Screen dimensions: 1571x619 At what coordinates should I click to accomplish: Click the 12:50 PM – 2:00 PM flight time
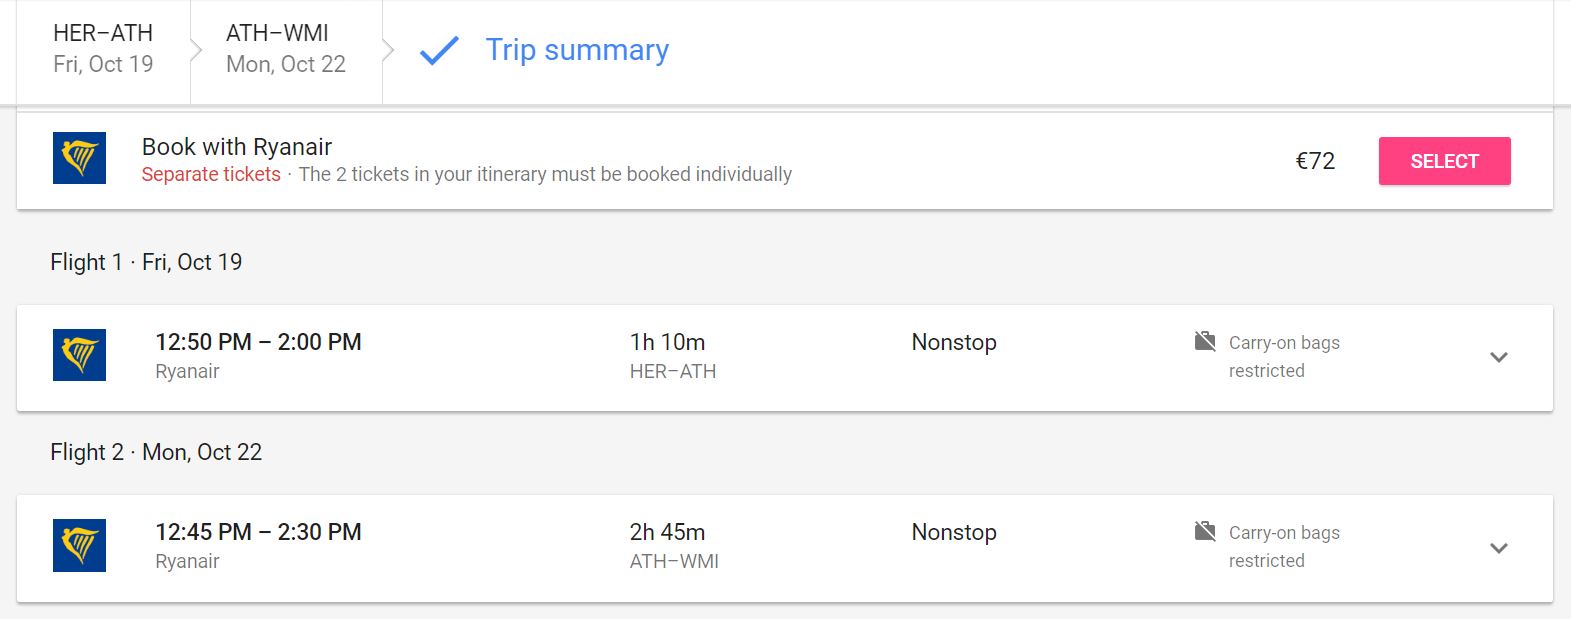point(258,342)
